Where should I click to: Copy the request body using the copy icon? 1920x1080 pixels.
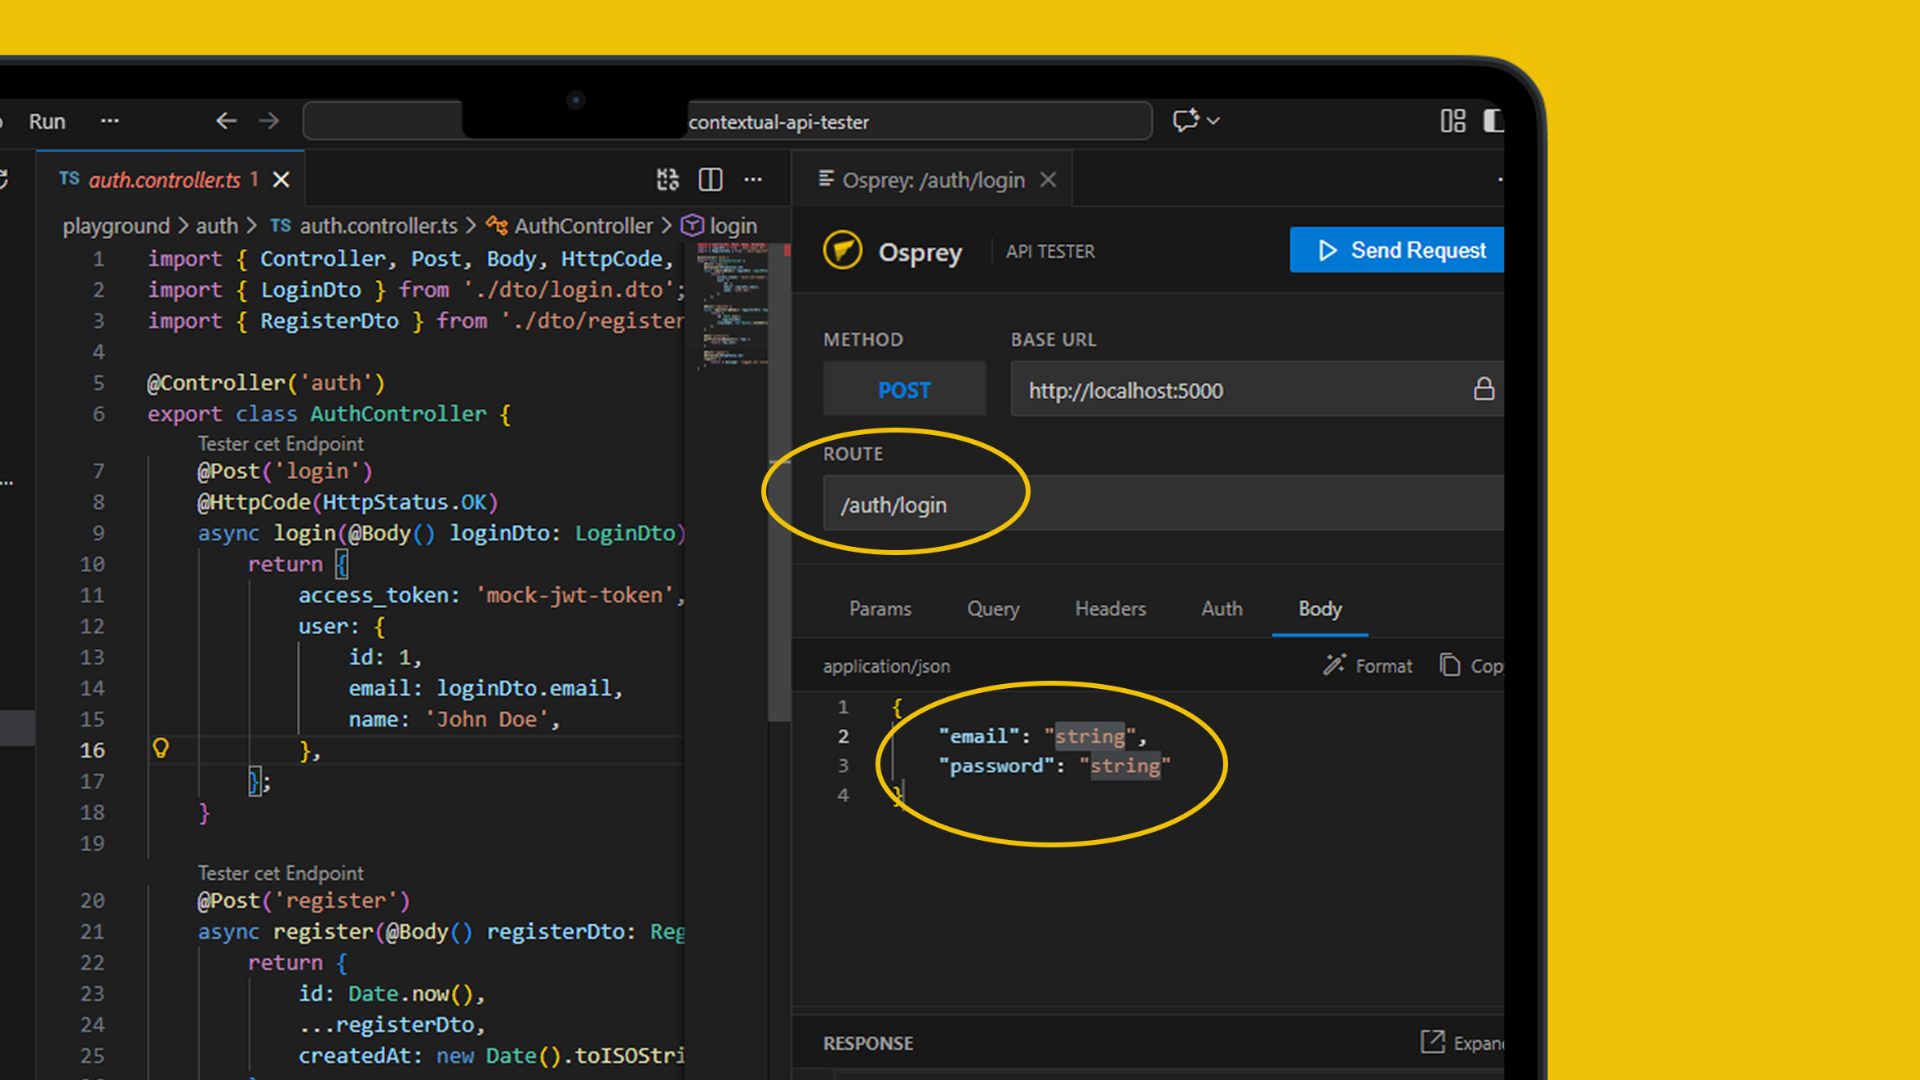coord(1449,665)
